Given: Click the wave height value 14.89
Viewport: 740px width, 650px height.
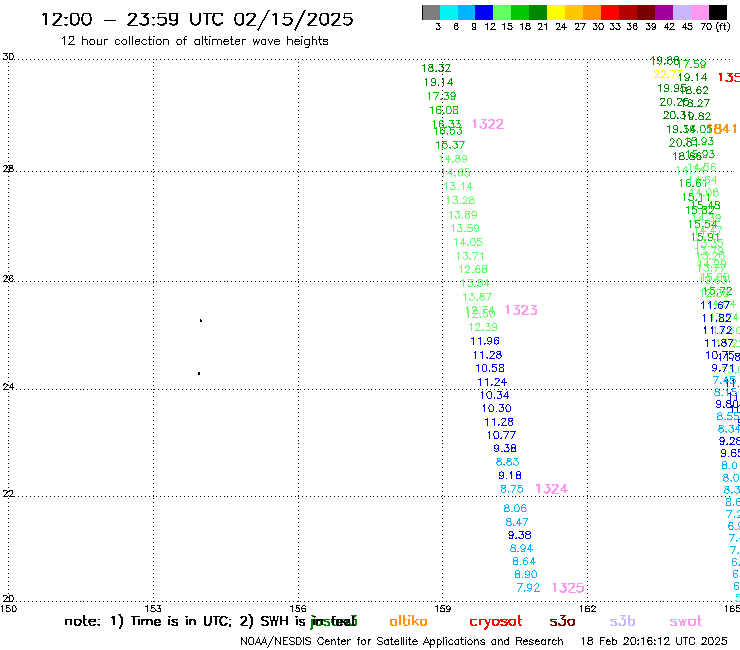Looking at the screenshot, I should click(x=453, y=159).
